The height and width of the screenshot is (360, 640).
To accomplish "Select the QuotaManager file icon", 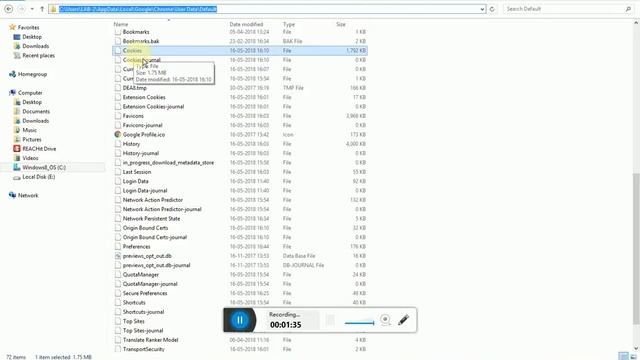I will pyautogui.click(x=118, y=275).
